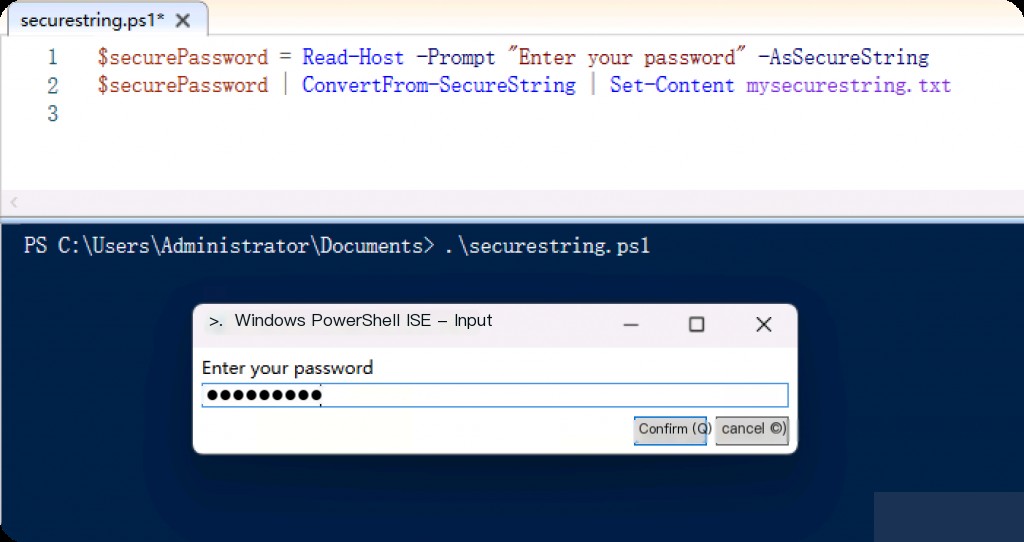Click the .\securestring.ps1 command in the console
This screenshot has height=542, width=1024.
tap(547, 246)
